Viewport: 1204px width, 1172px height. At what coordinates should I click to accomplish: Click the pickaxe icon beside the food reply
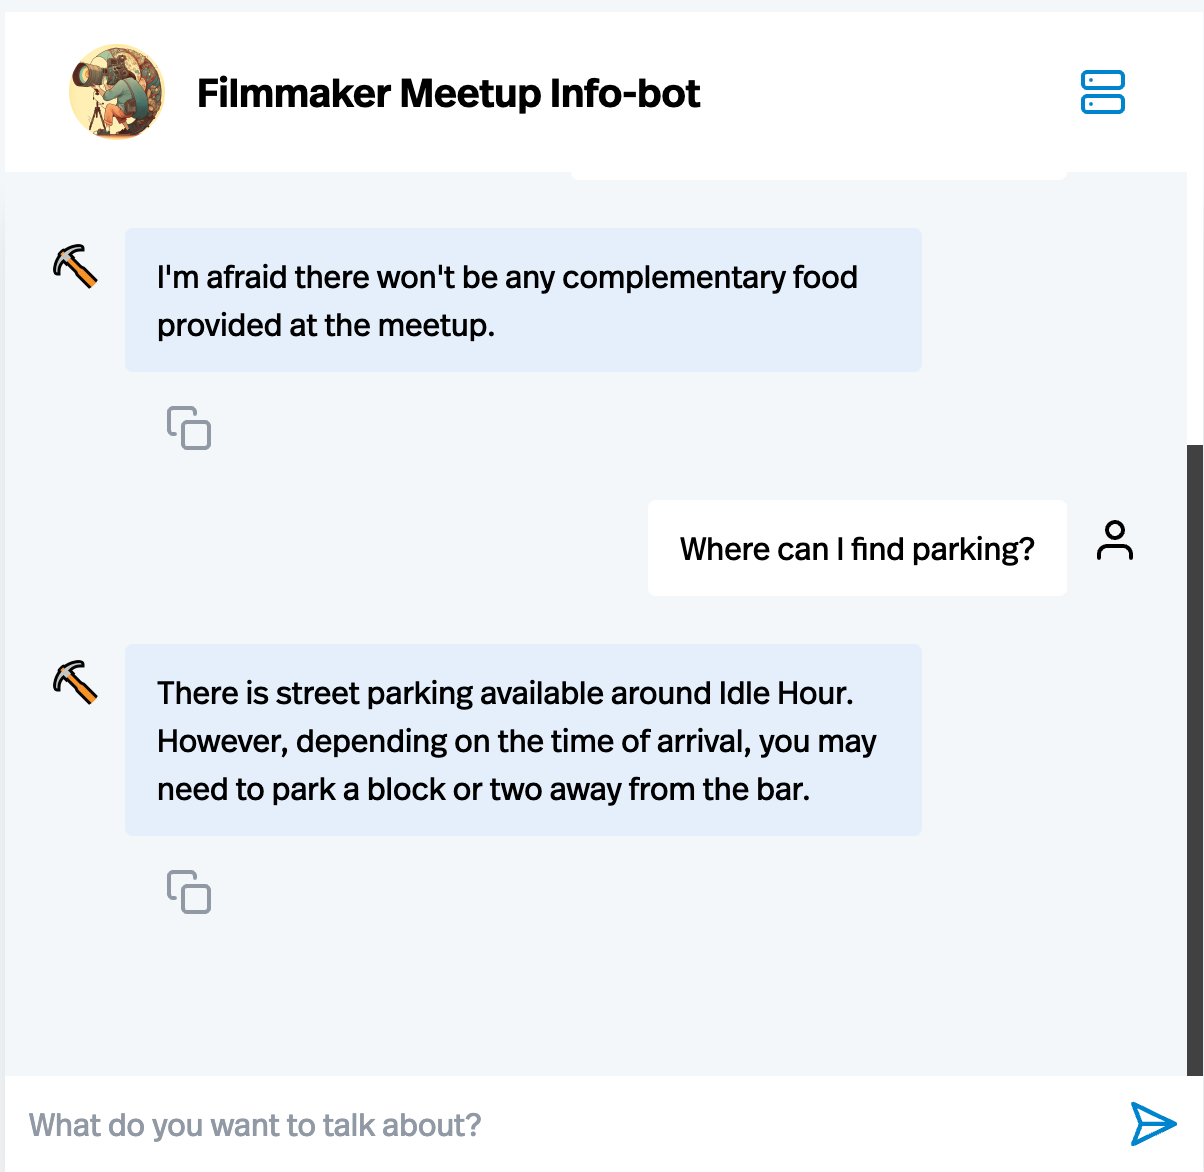(75, 266)
